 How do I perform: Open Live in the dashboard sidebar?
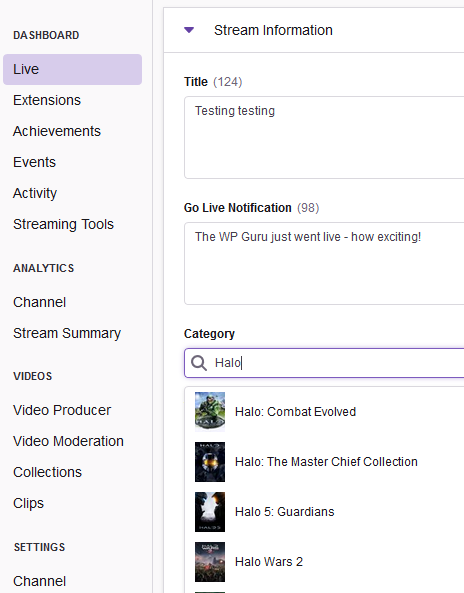tap(73, 69)
